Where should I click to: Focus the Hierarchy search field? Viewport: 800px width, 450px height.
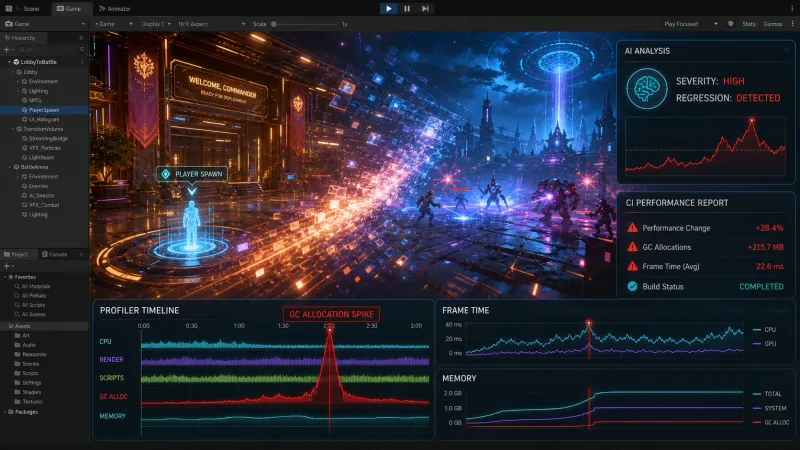(x=51, y=49)
